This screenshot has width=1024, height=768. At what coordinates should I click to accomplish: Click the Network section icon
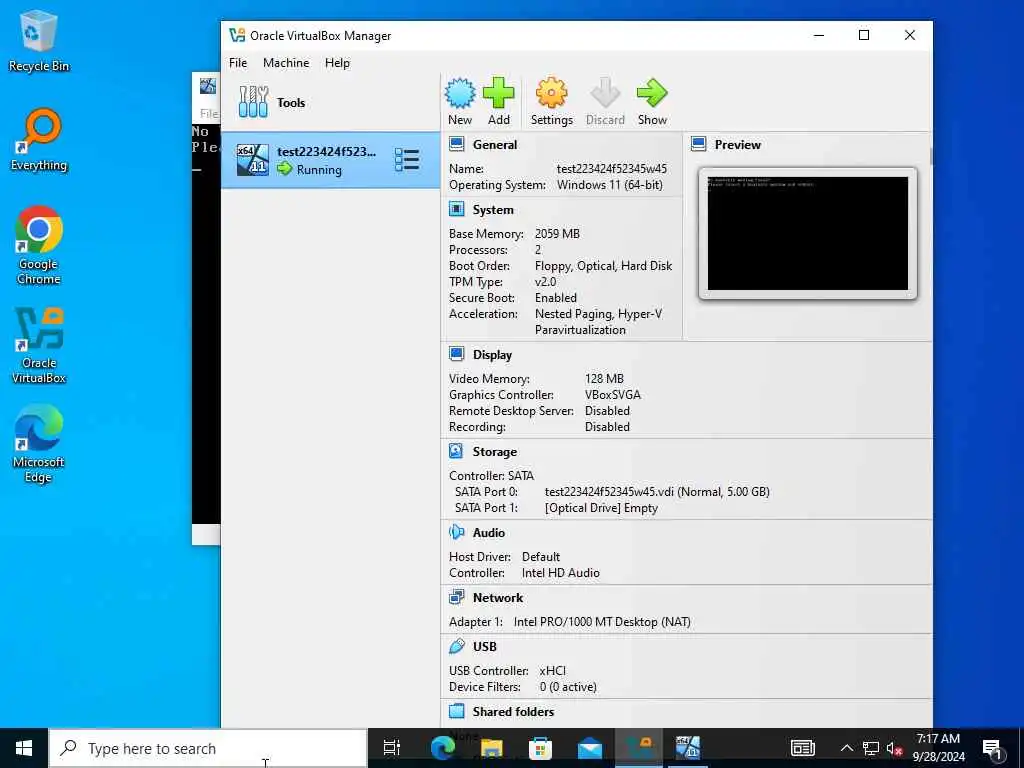coord(456,597)
